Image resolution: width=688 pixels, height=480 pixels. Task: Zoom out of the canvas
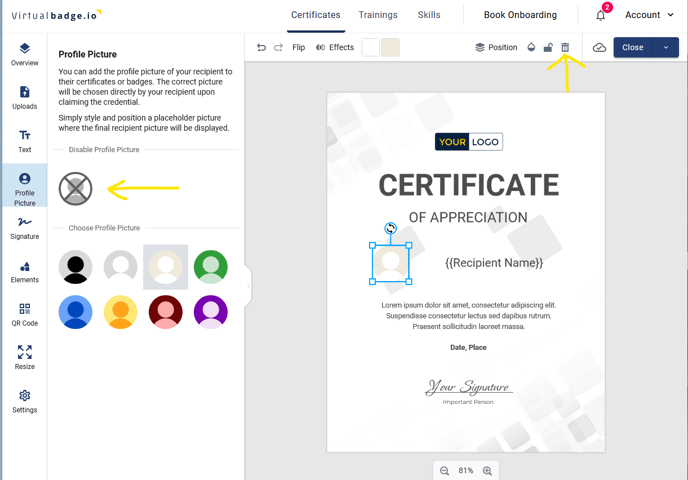(x=444, y=471)
